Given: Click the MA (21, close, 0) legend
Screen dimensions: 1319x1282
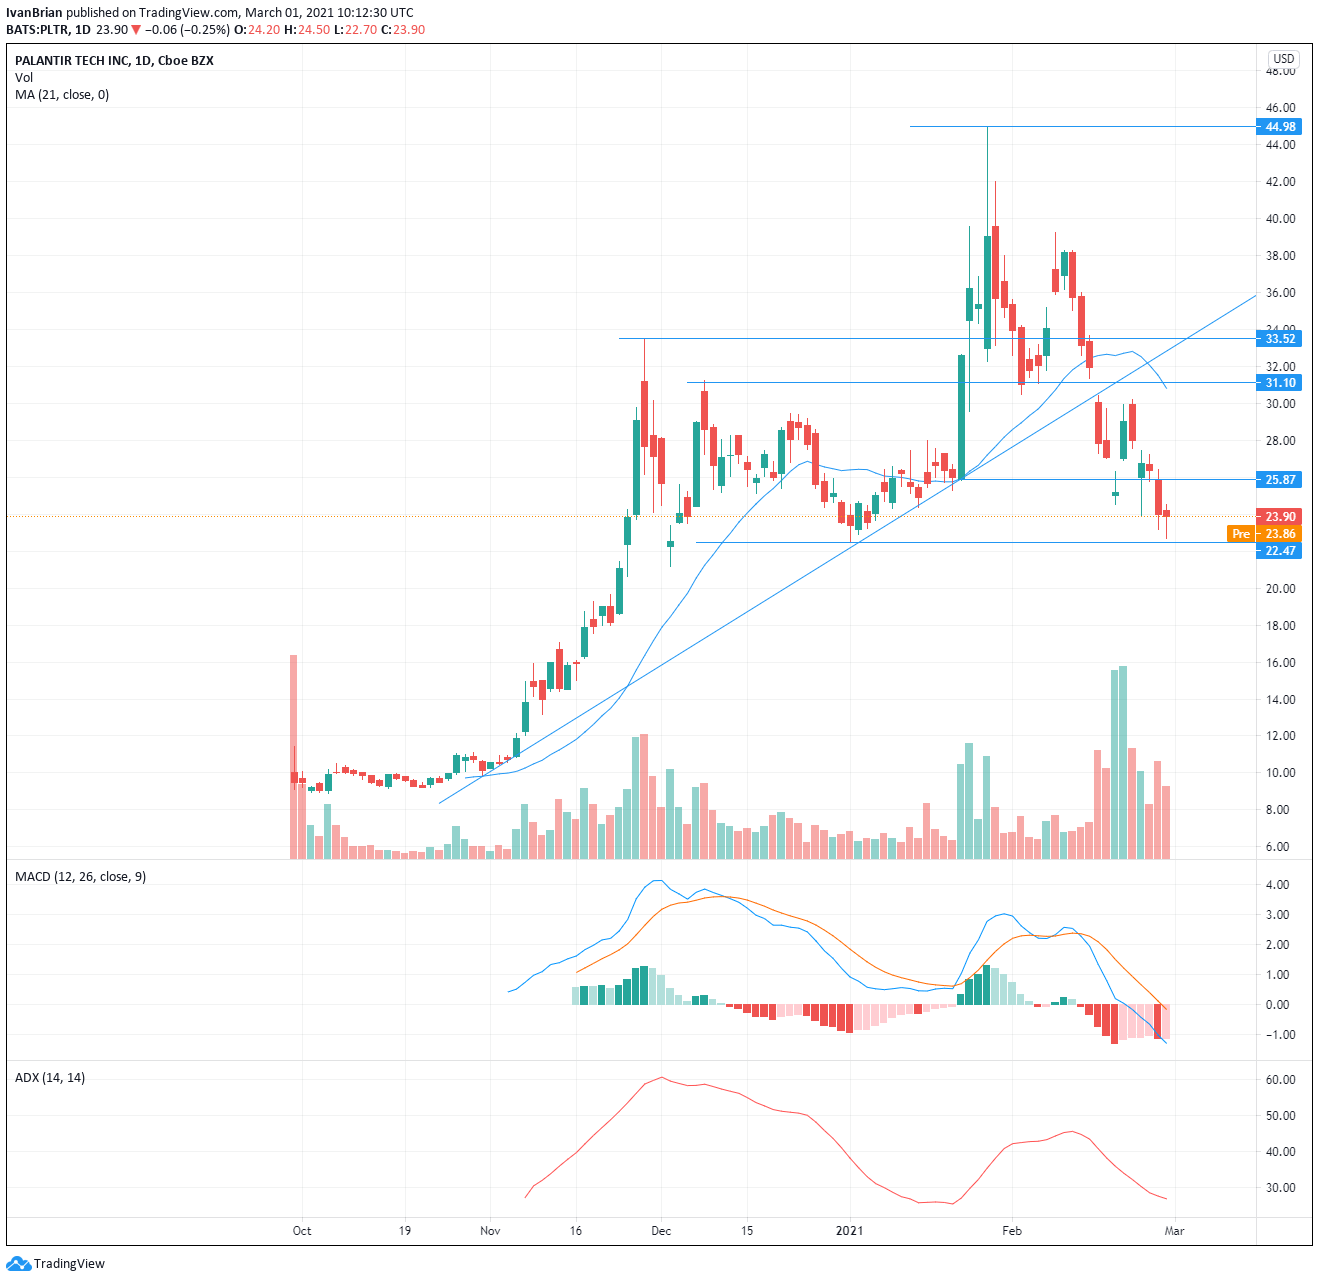Looking at the screenshot, I should (x=62, y=95).
